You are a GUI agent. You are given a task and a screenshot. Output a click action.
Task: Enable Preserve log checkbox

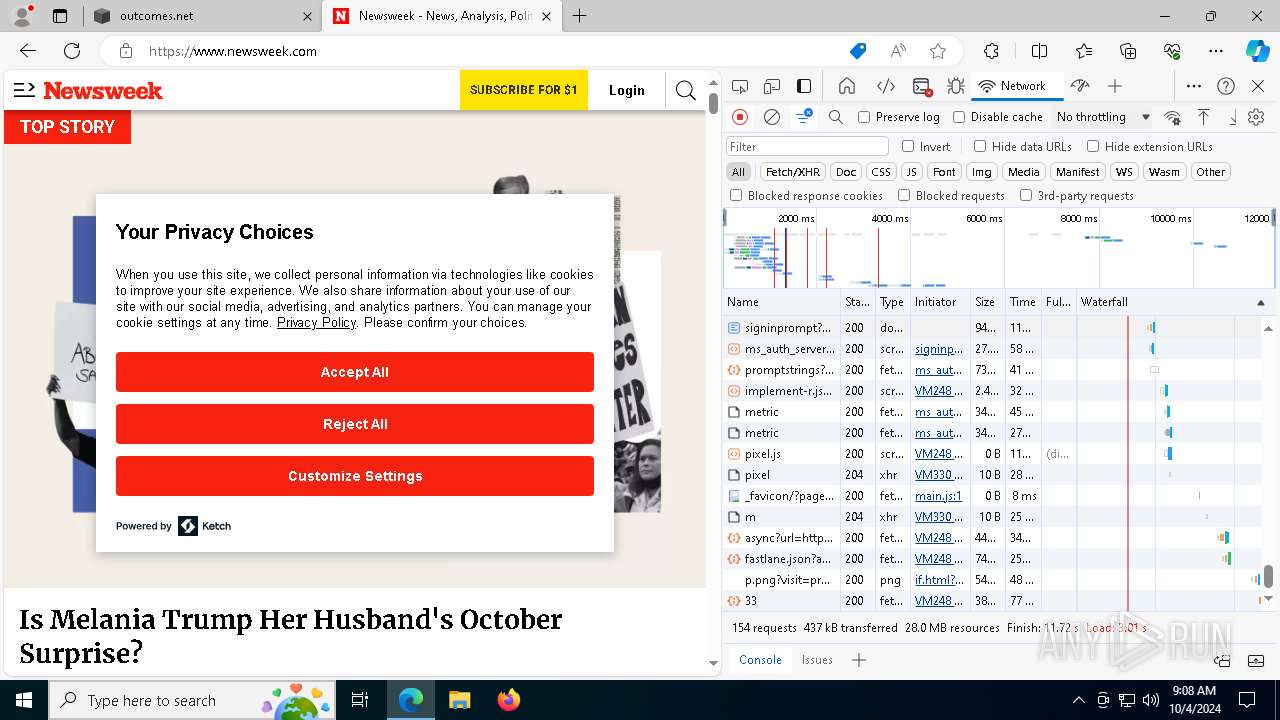[864, 117]
